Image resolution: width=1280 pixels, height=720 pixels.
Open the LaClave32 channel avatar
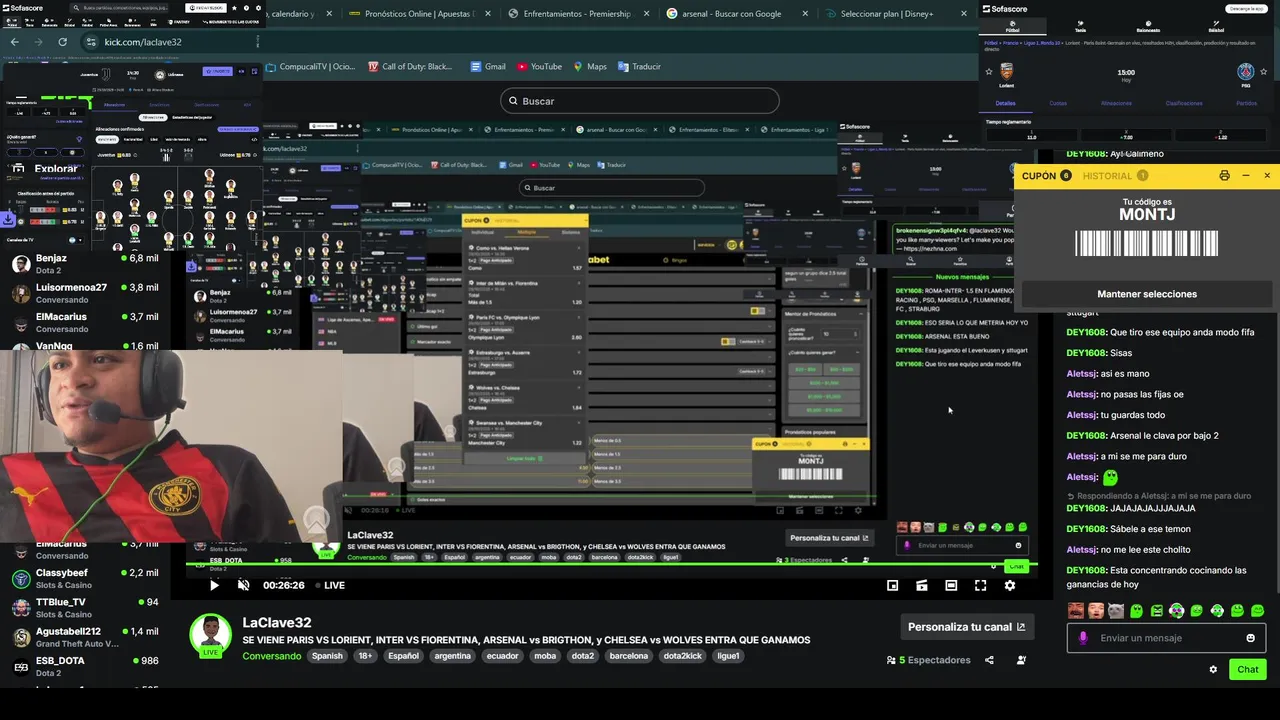click(210, 634)
